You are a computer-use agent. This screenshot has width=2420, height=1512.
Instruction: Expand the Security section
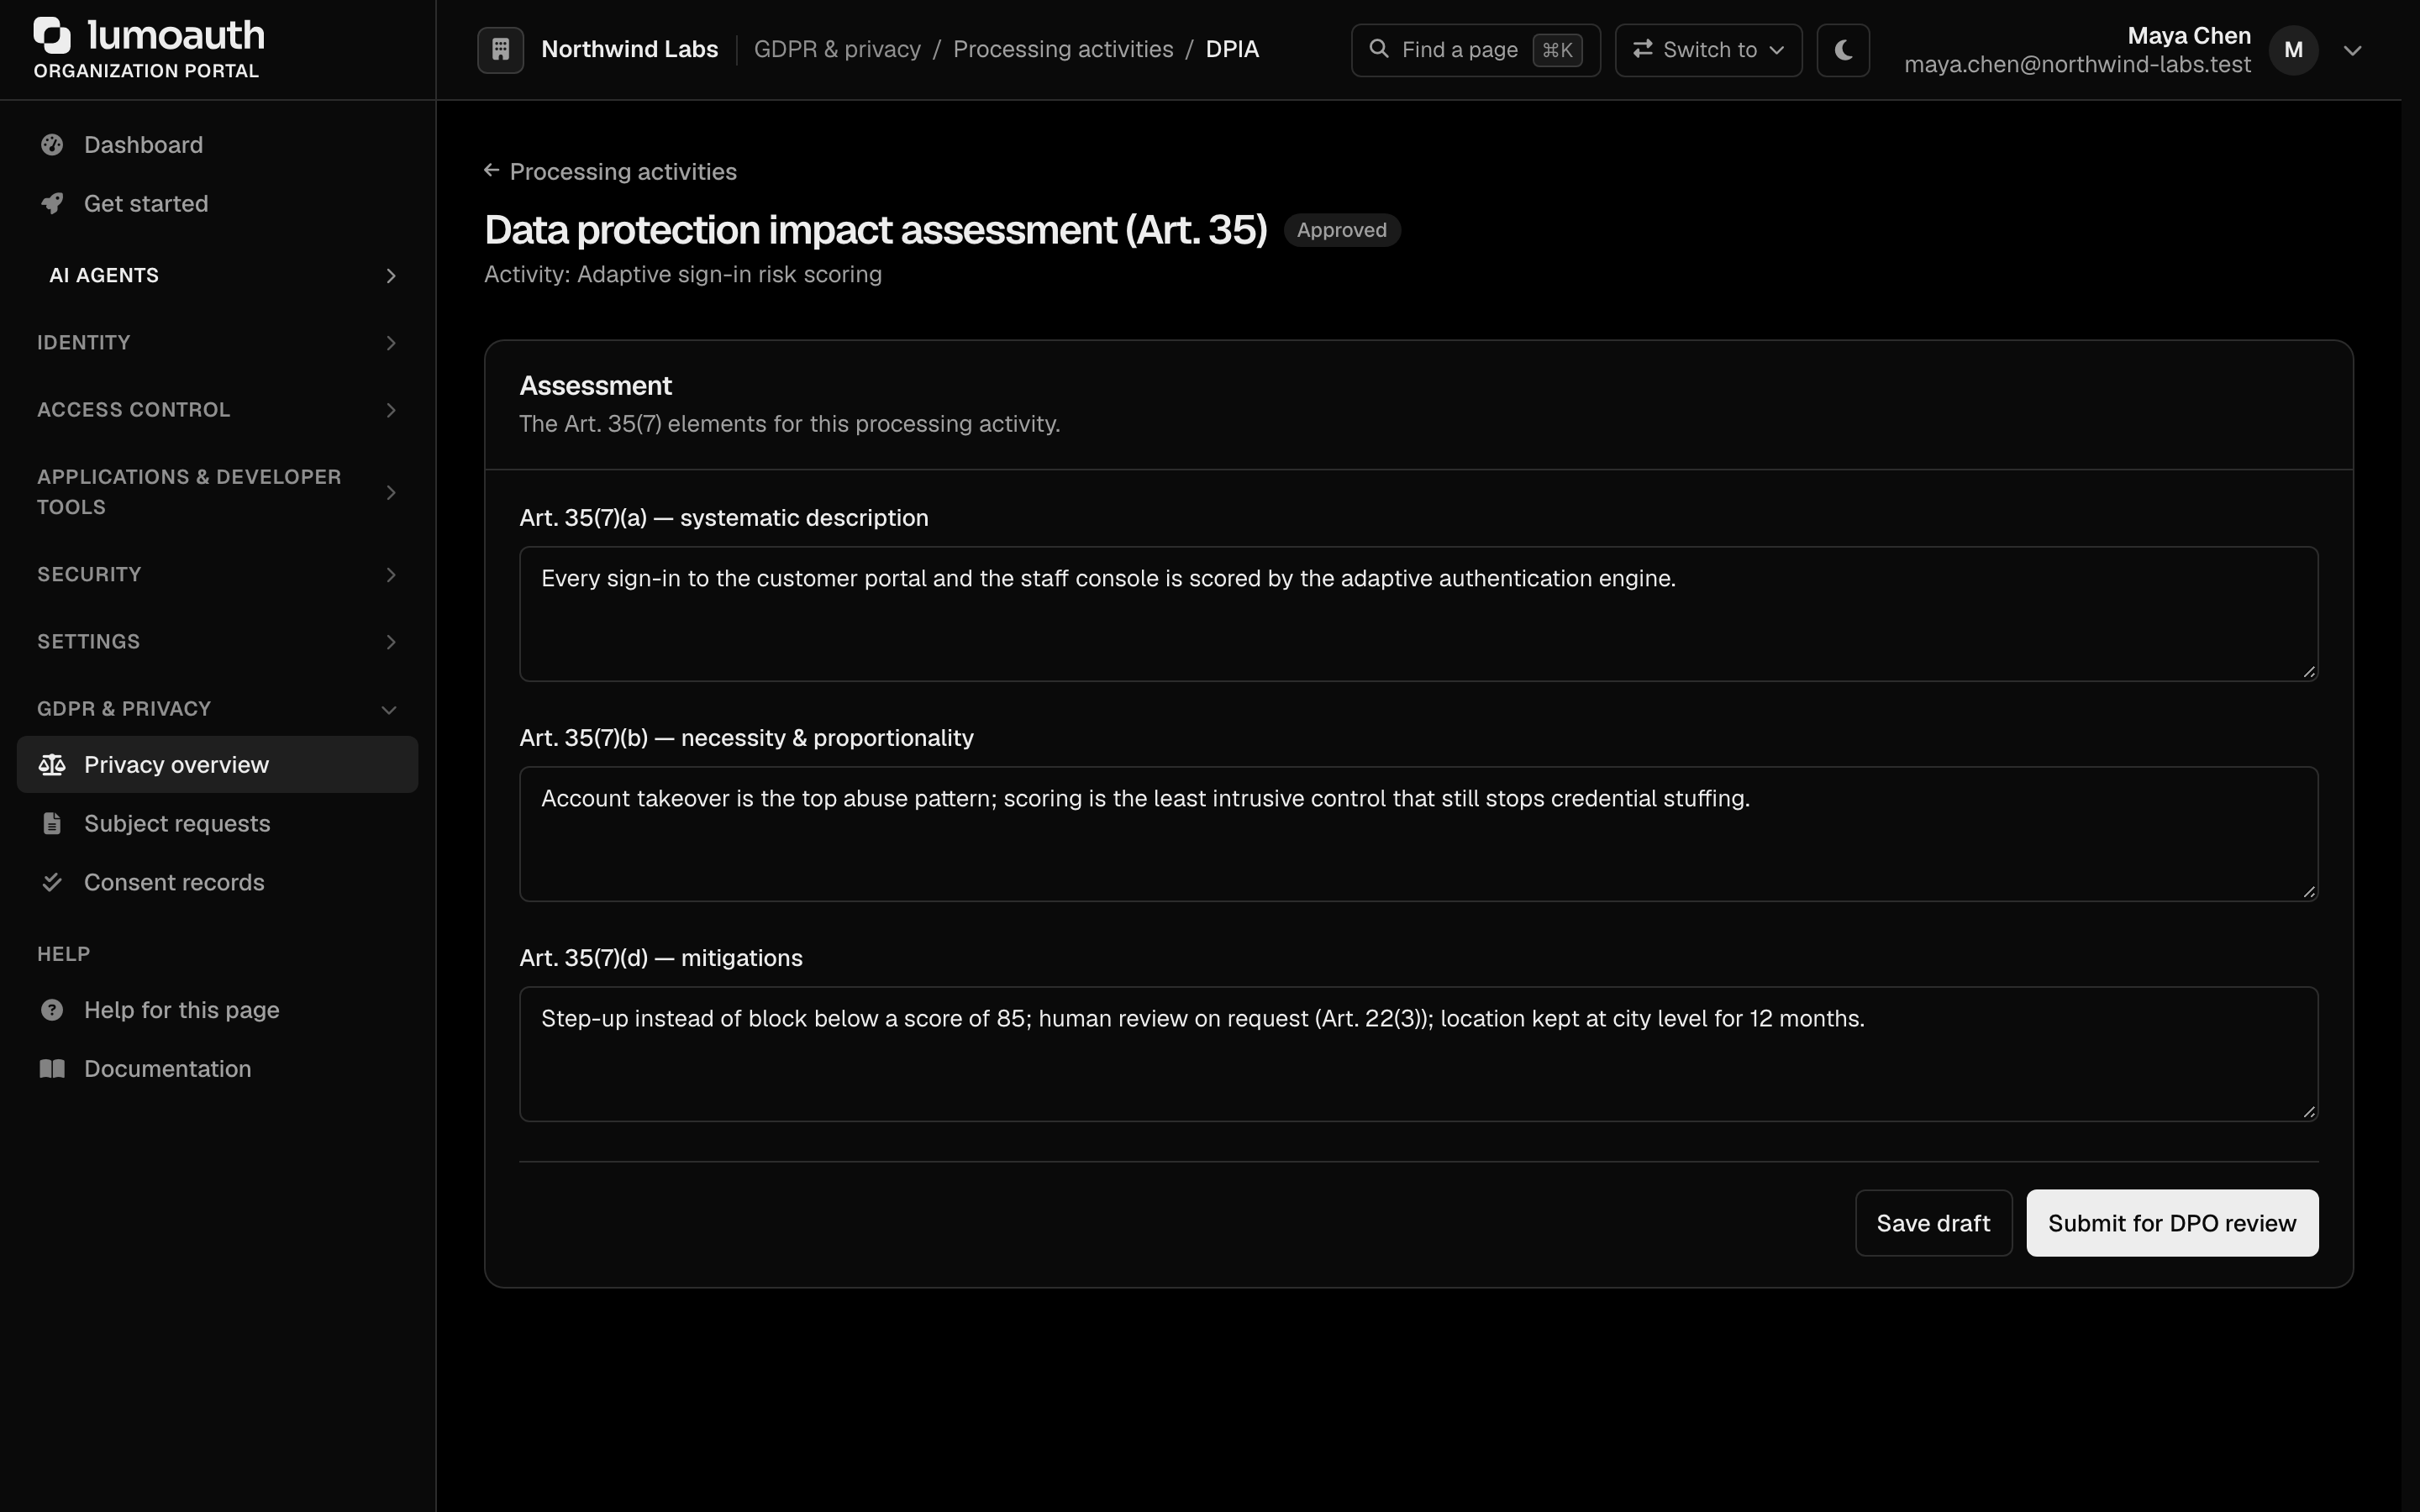217,575
